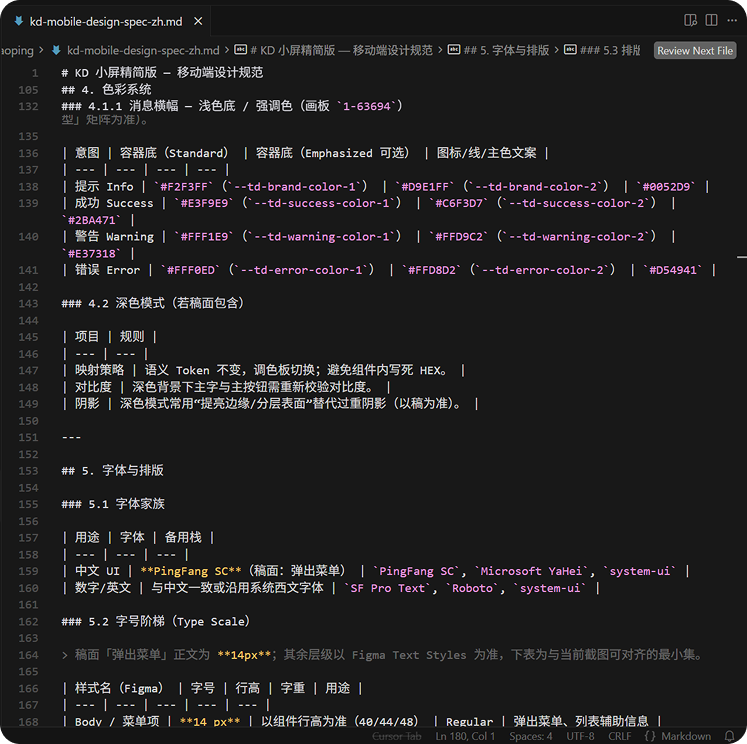The height and width of the screenshot is (744, 747).
Task: Open the '### 5.3 排版' breadcrumb dropdown
Action: point(610,50)
